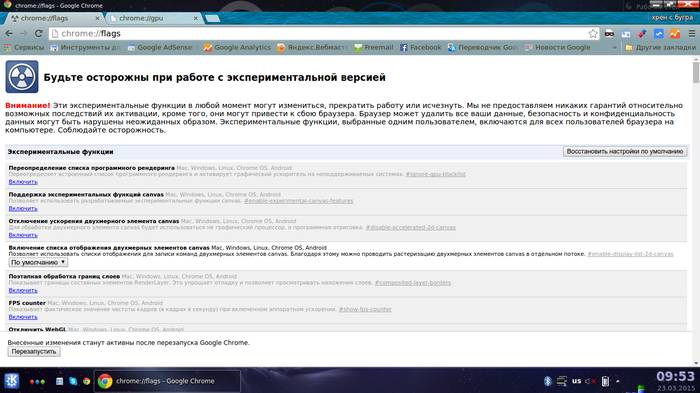Viewport: 700px width, 393px height.
Task: Switch keyboard layout via 'us' indicator
Action: 576,381
